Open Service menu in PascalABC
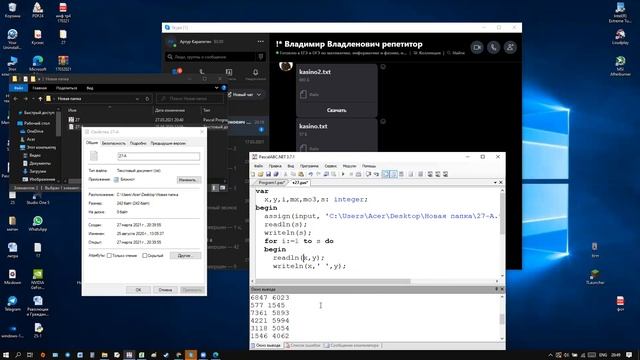 tap(331, 166)
